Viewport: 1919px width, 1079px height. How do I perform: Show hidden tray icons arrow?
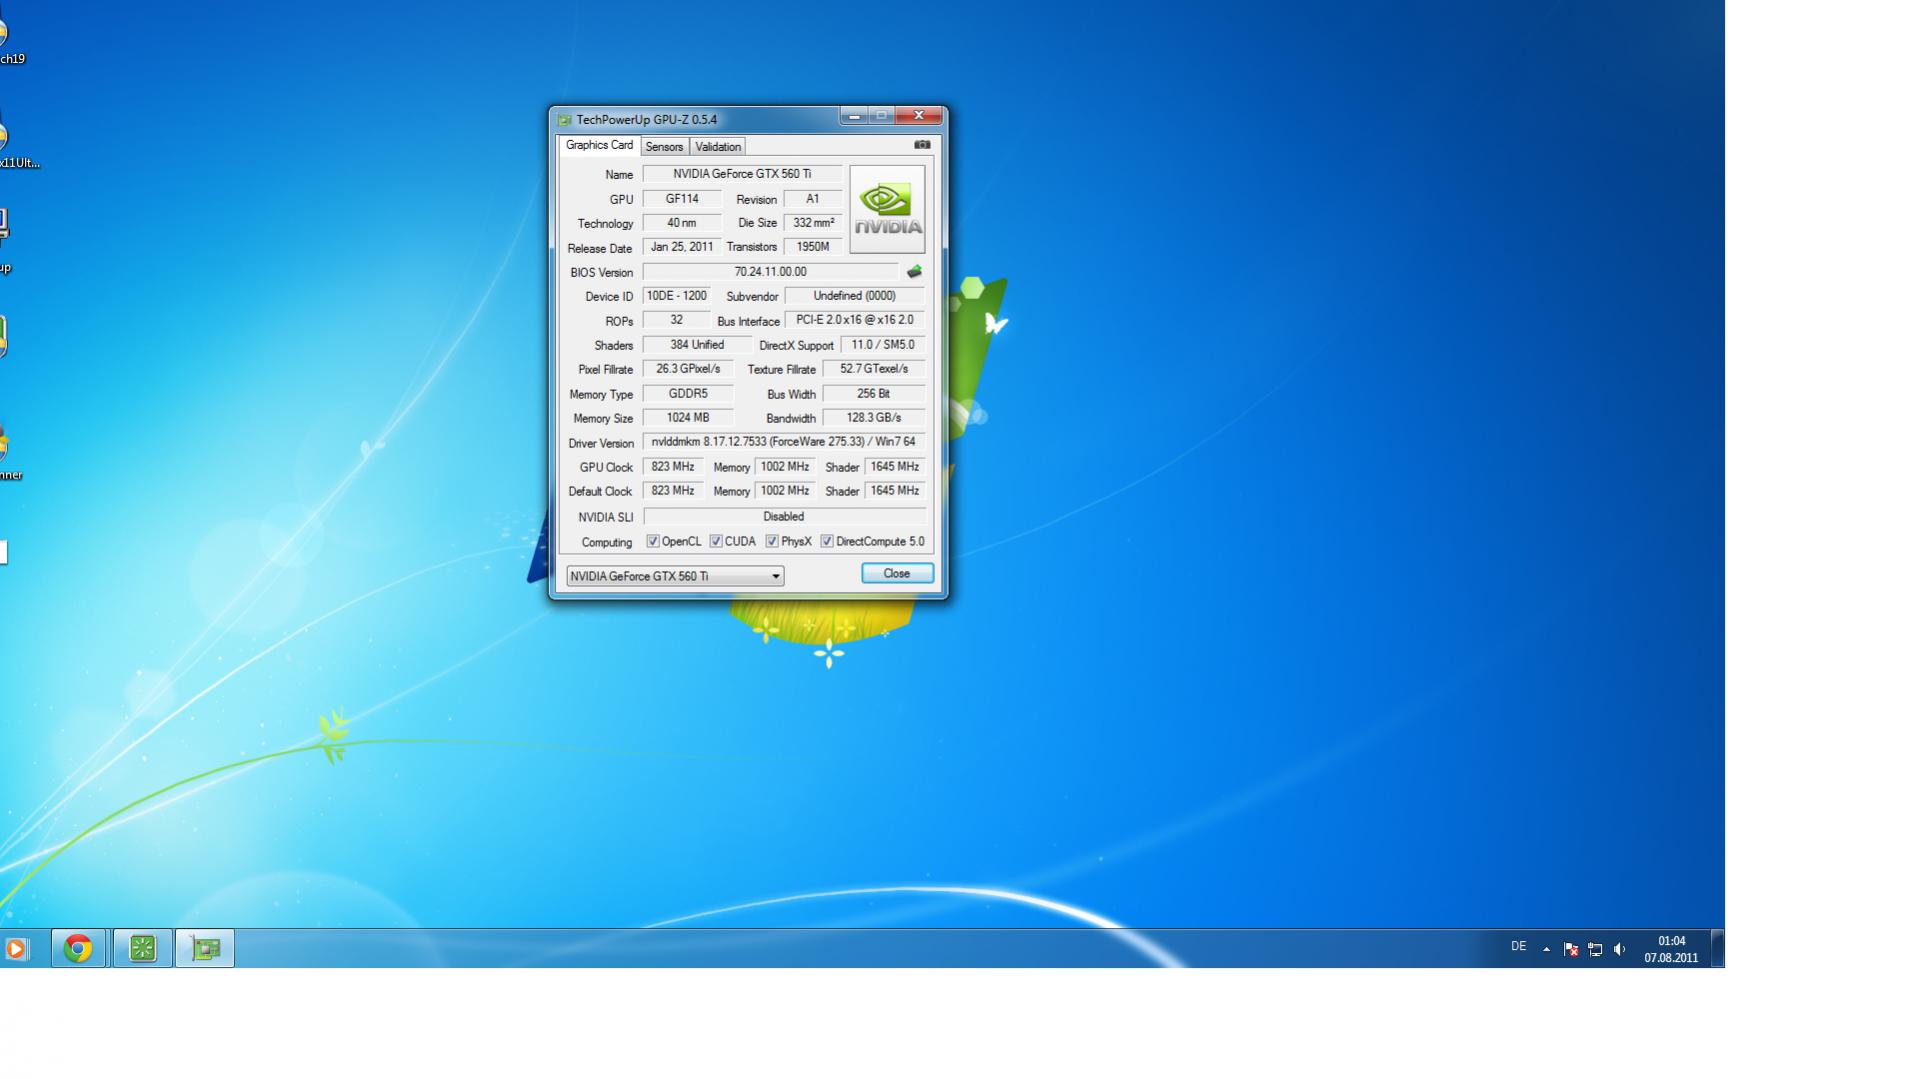1546,949
